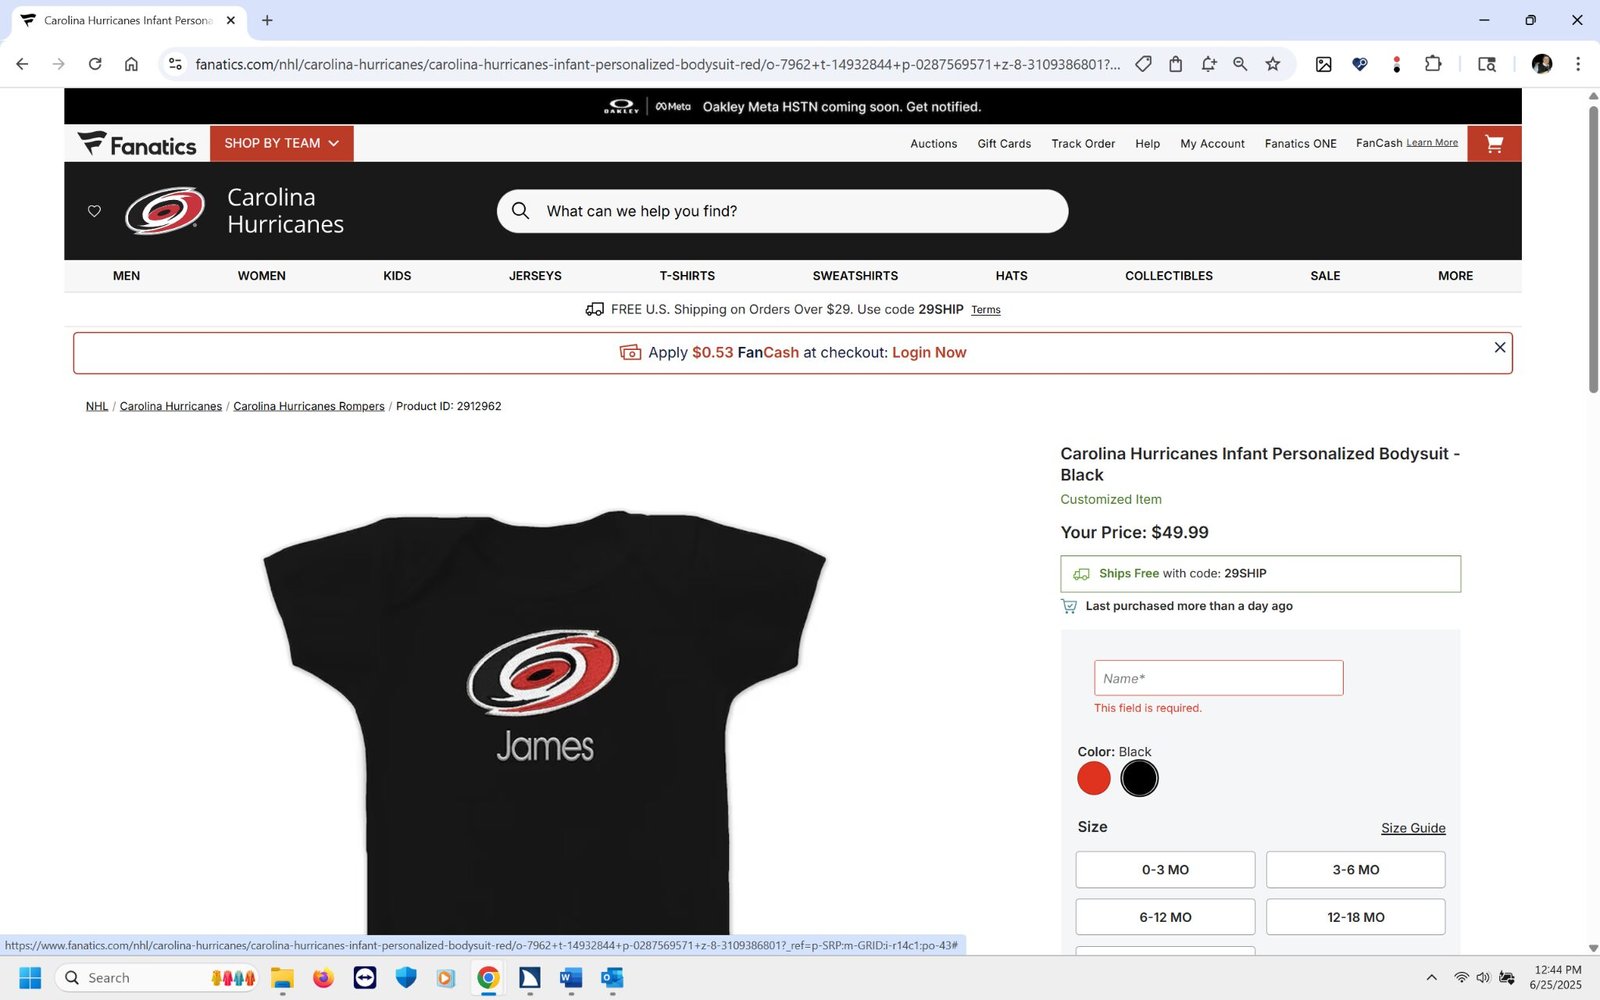Select the black color swatch
Viewport: 1600px width, 1000px height.
[x=1139, y=778]
